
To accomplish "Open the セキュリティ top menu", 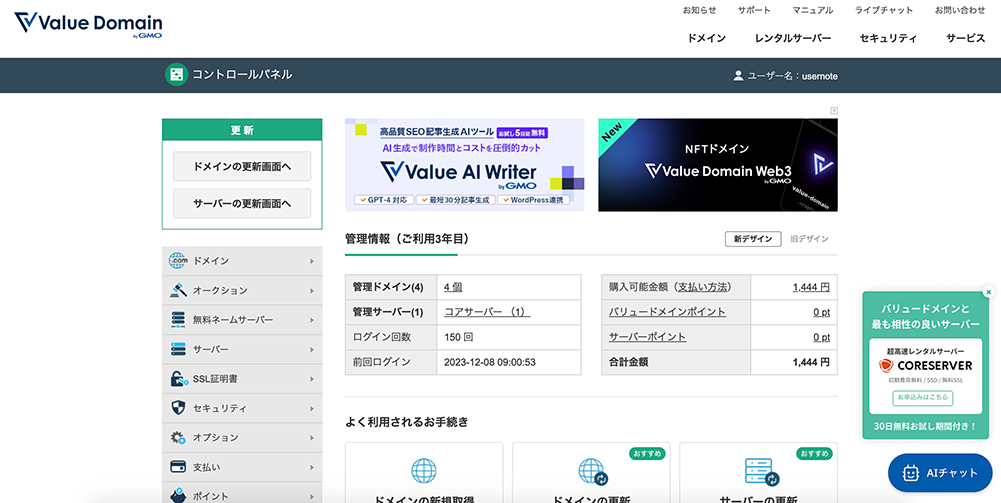I will click(x=888, y=38).
